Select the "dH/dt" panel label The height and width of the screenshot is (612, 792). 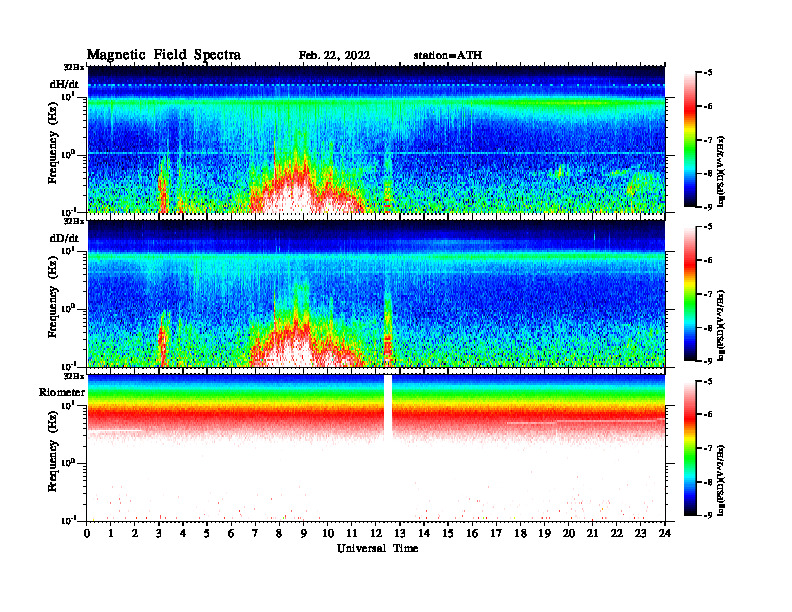(64, 84)
